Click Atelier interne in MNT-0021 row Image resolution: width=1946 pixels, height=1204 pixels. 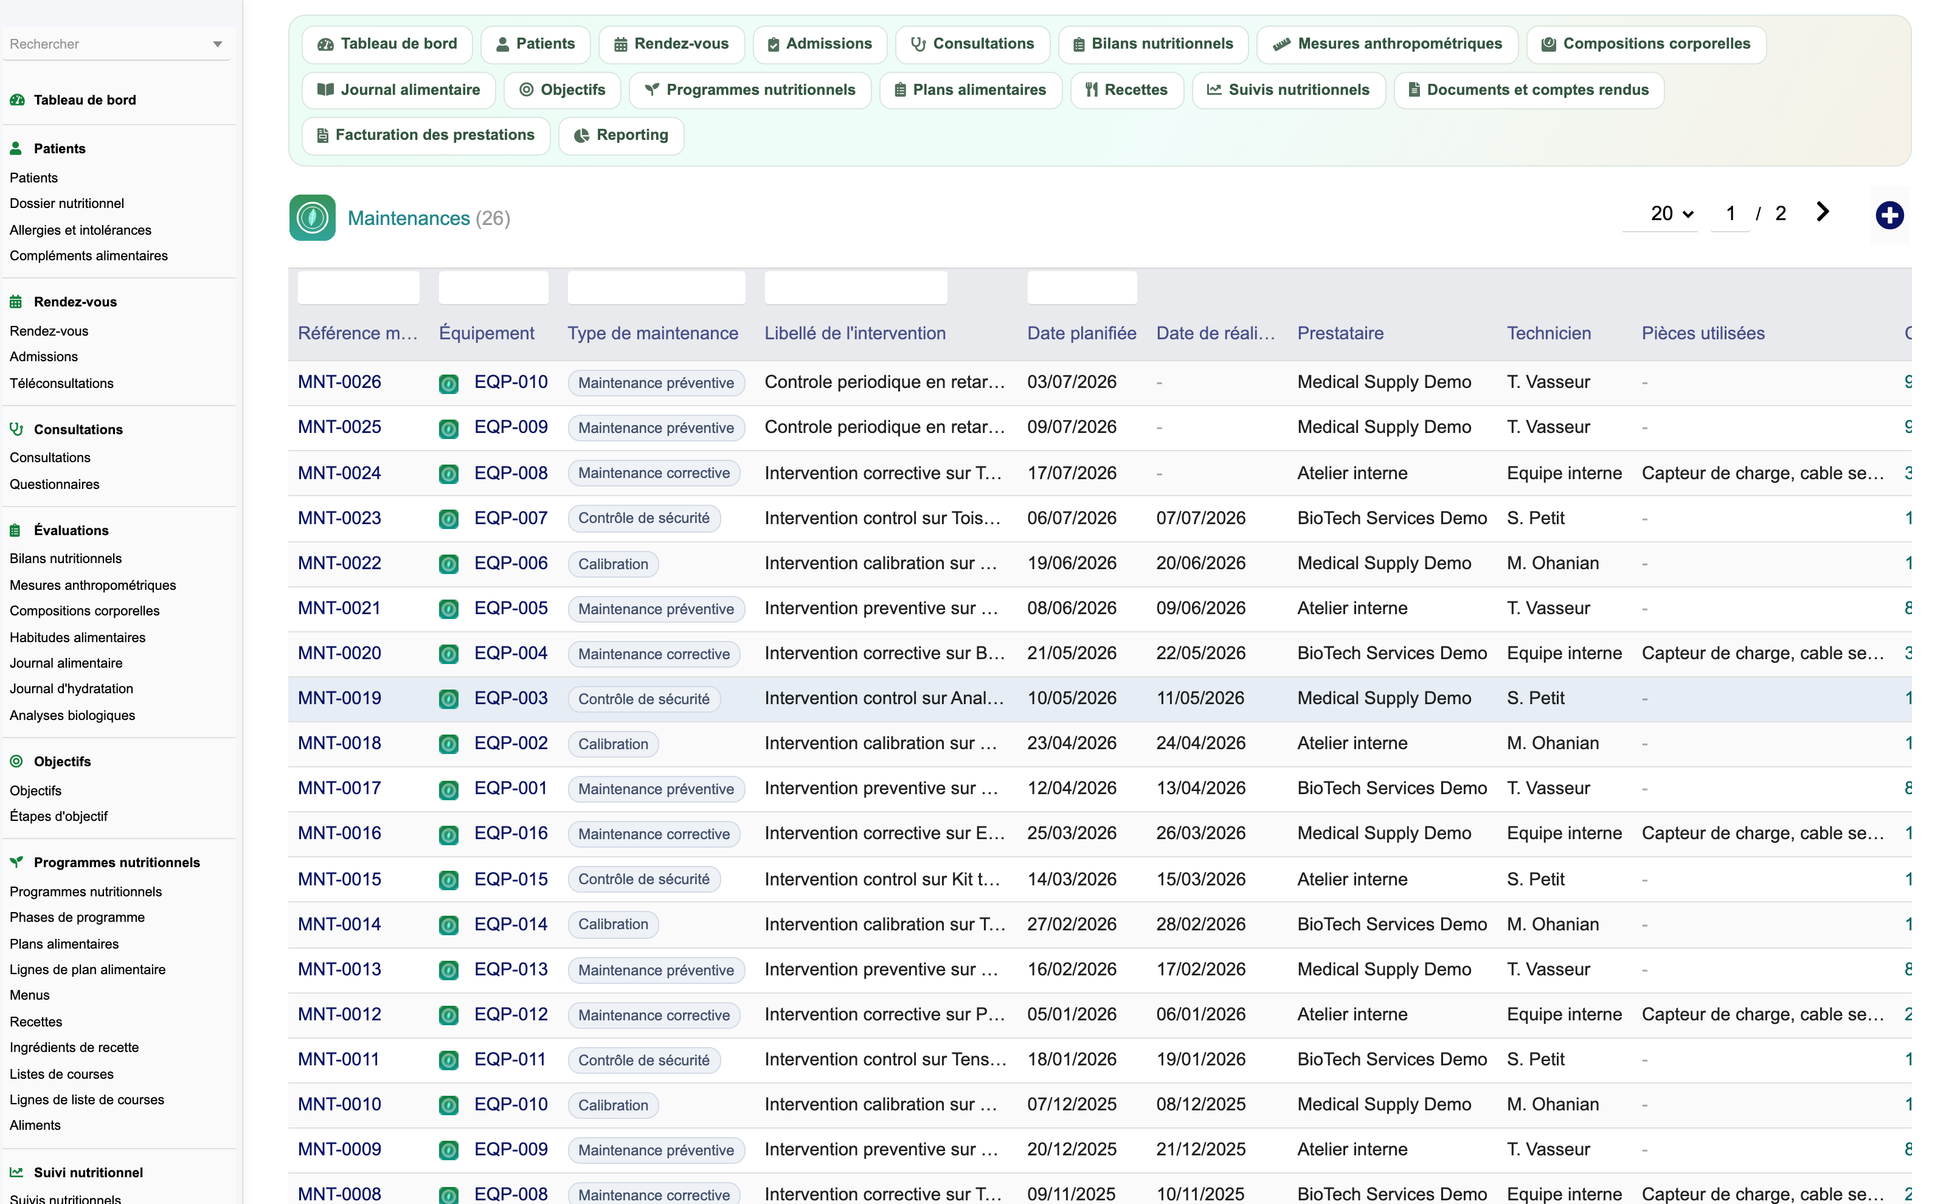click(1352, 608)
